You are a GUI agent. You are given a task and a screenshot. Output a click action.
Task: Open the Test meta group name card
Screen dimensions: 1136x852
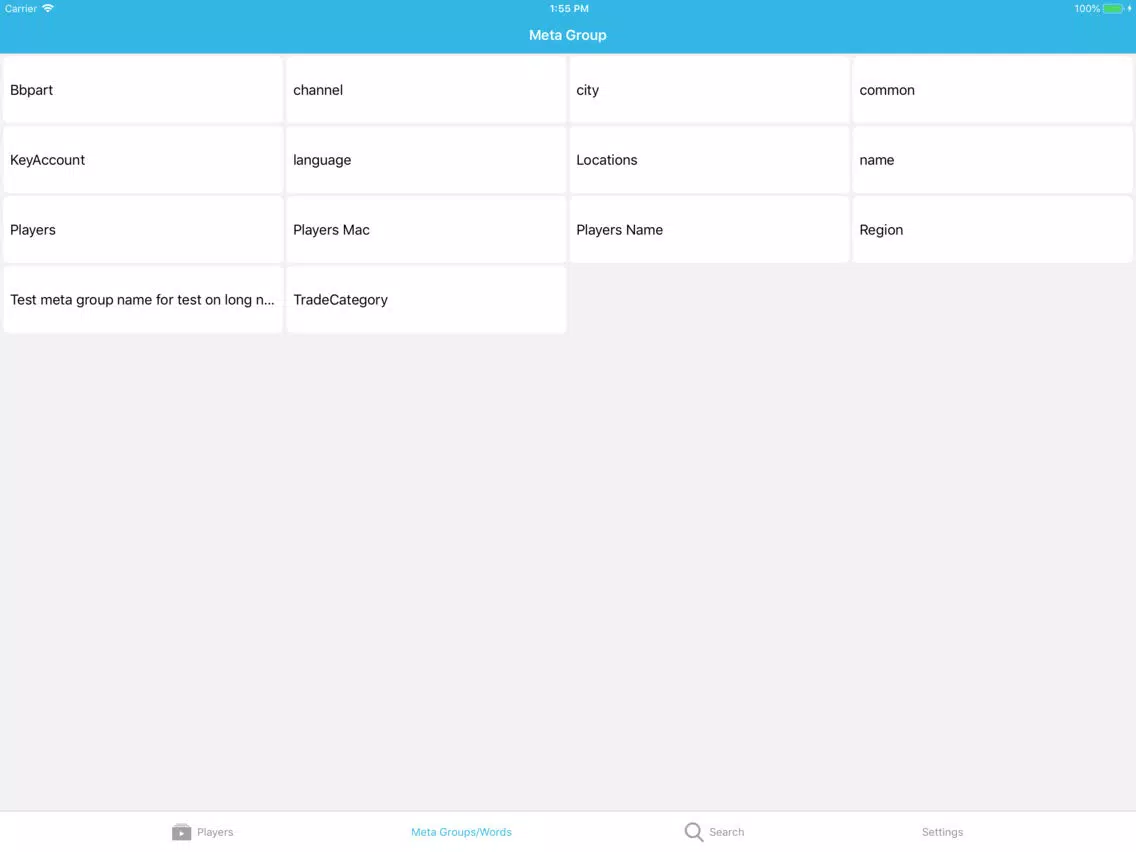143,300
